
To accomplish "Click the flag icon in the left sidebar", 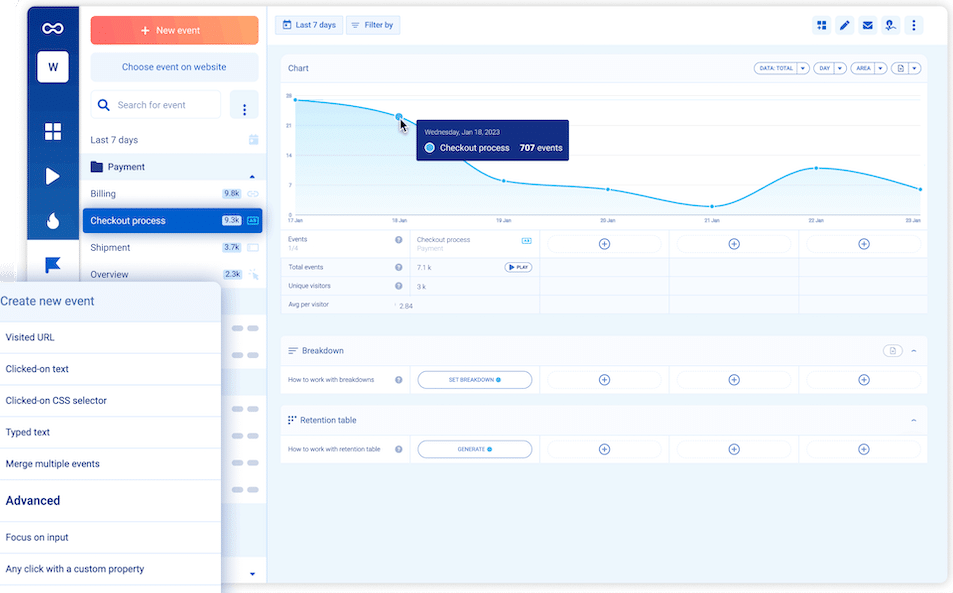I will click(x=53, y=265).
